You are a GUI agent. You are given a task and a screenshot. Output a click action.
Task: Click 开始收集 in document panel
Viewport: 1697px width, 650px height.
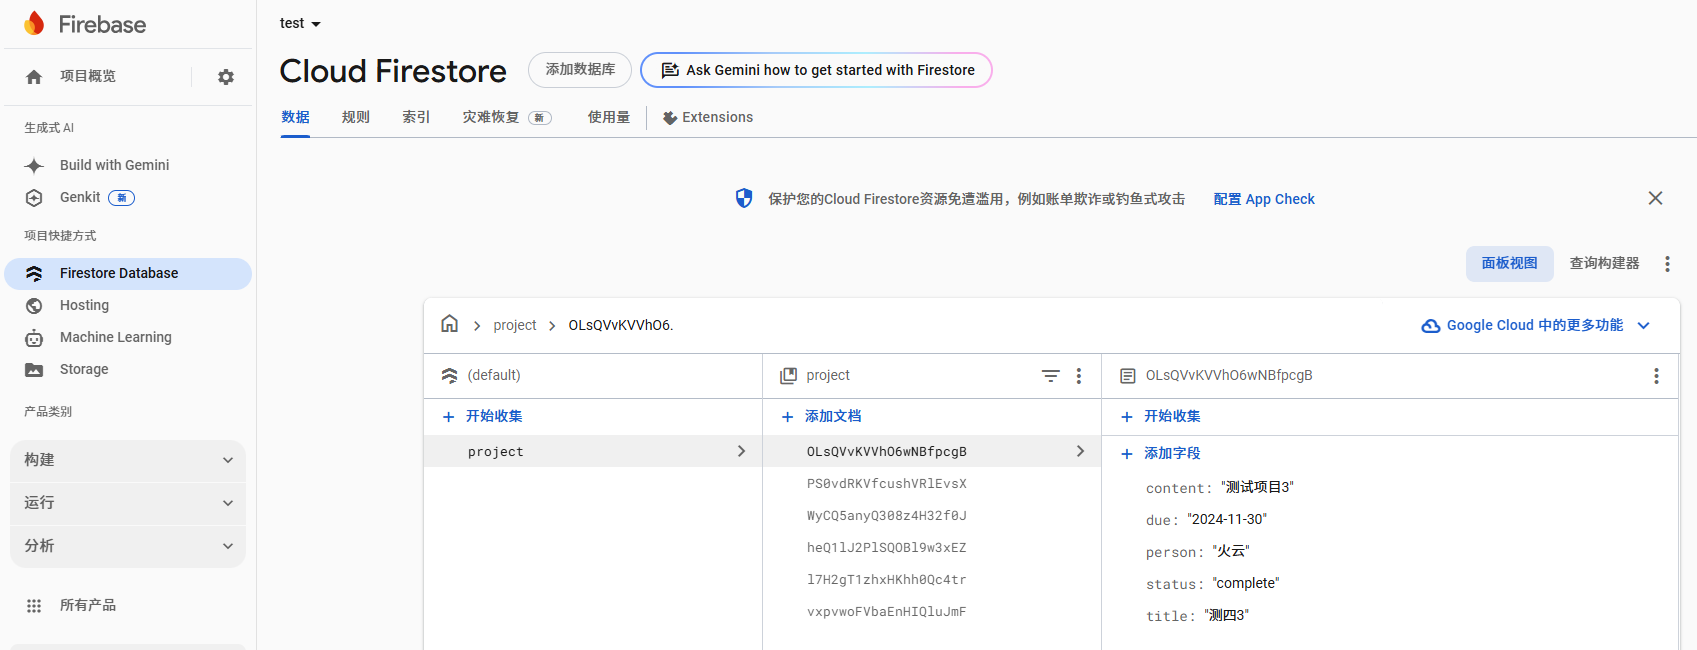(x=1161, y=416)
